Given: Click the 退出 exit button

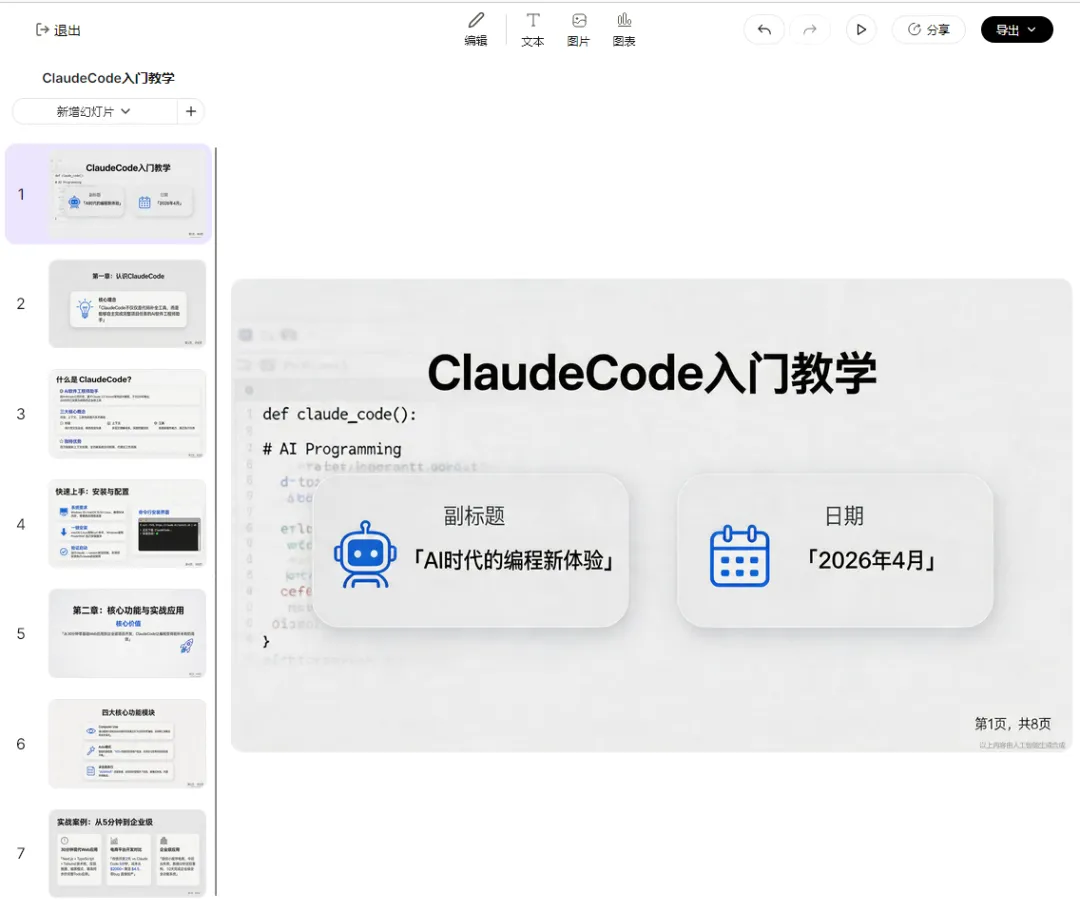Looking at the screenshot, I should (x=59, y=30).
